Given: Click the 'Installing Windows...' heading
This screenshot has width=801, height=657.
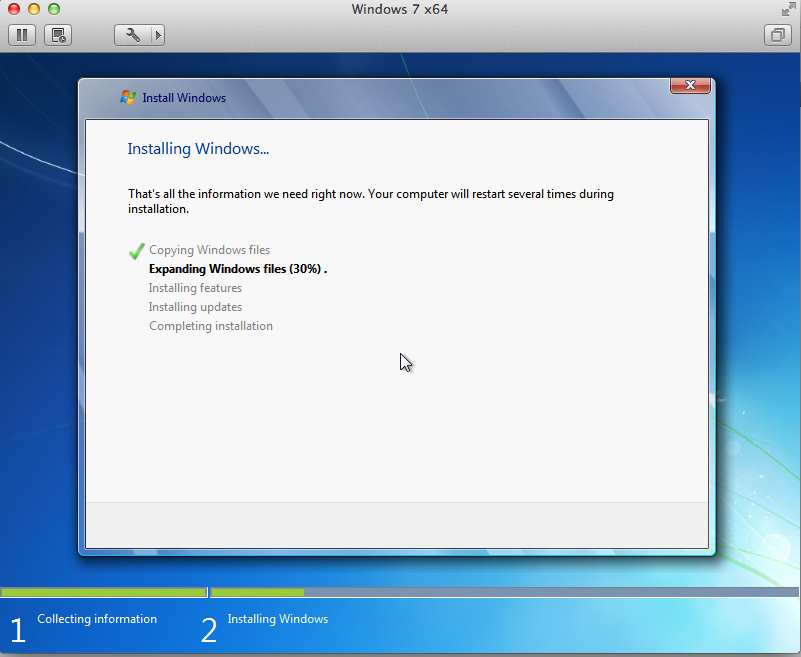Looking at the screenshot, I should pos(198,149).
